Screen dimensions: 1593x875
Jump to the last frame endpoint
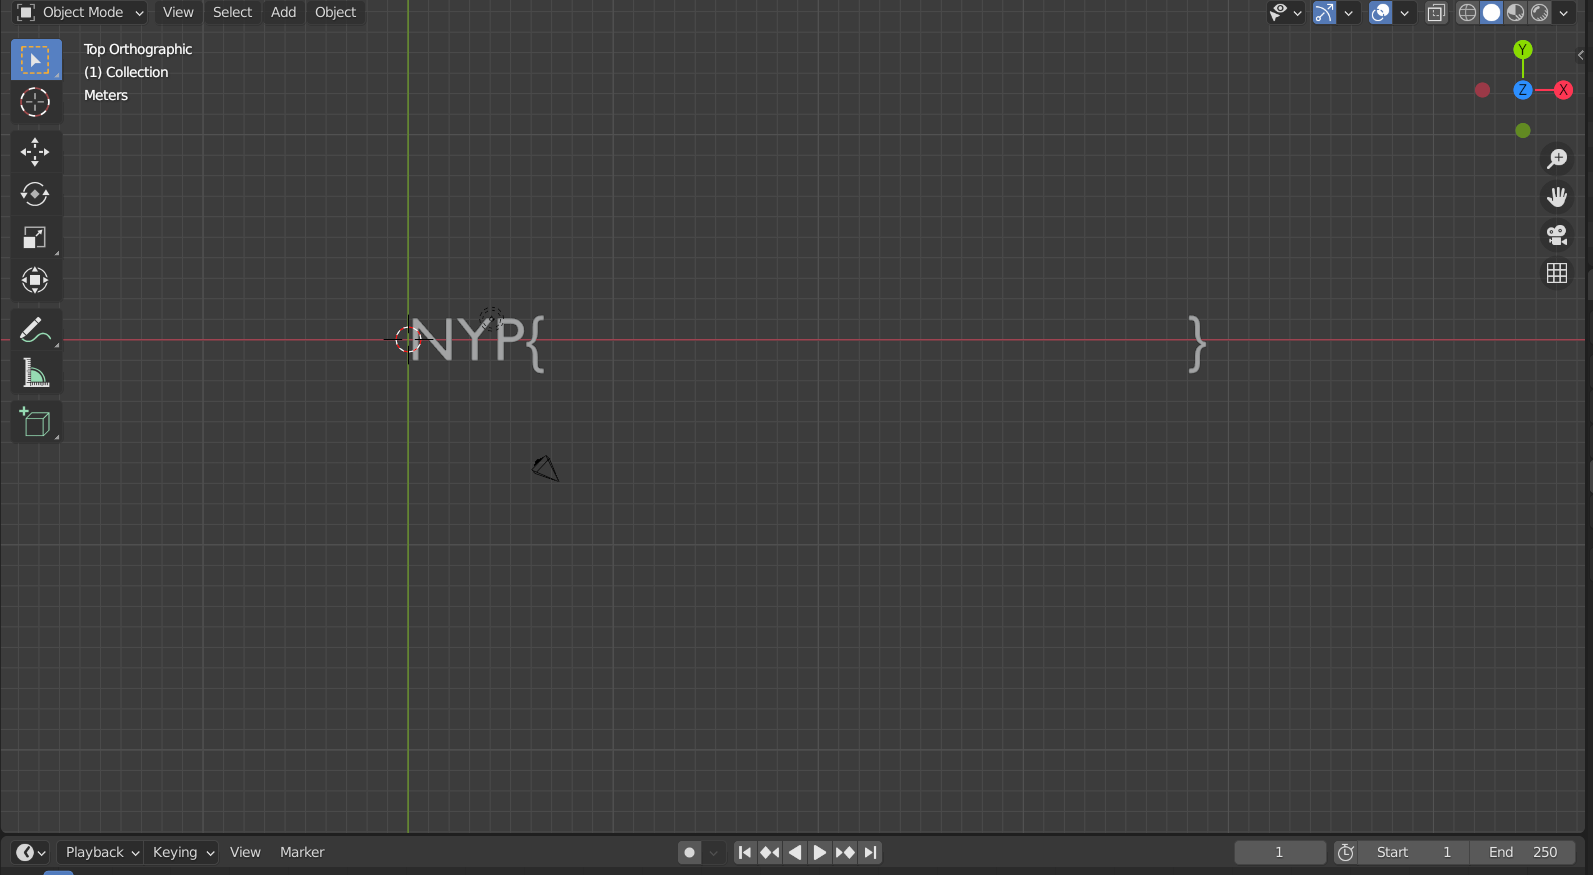pos(871,852)
